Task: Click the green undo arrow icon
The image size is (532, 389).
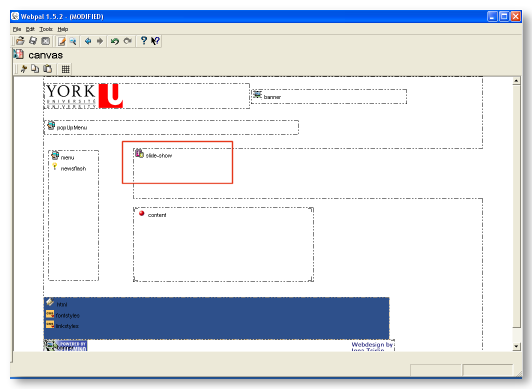Action: (x=115, y=41)
